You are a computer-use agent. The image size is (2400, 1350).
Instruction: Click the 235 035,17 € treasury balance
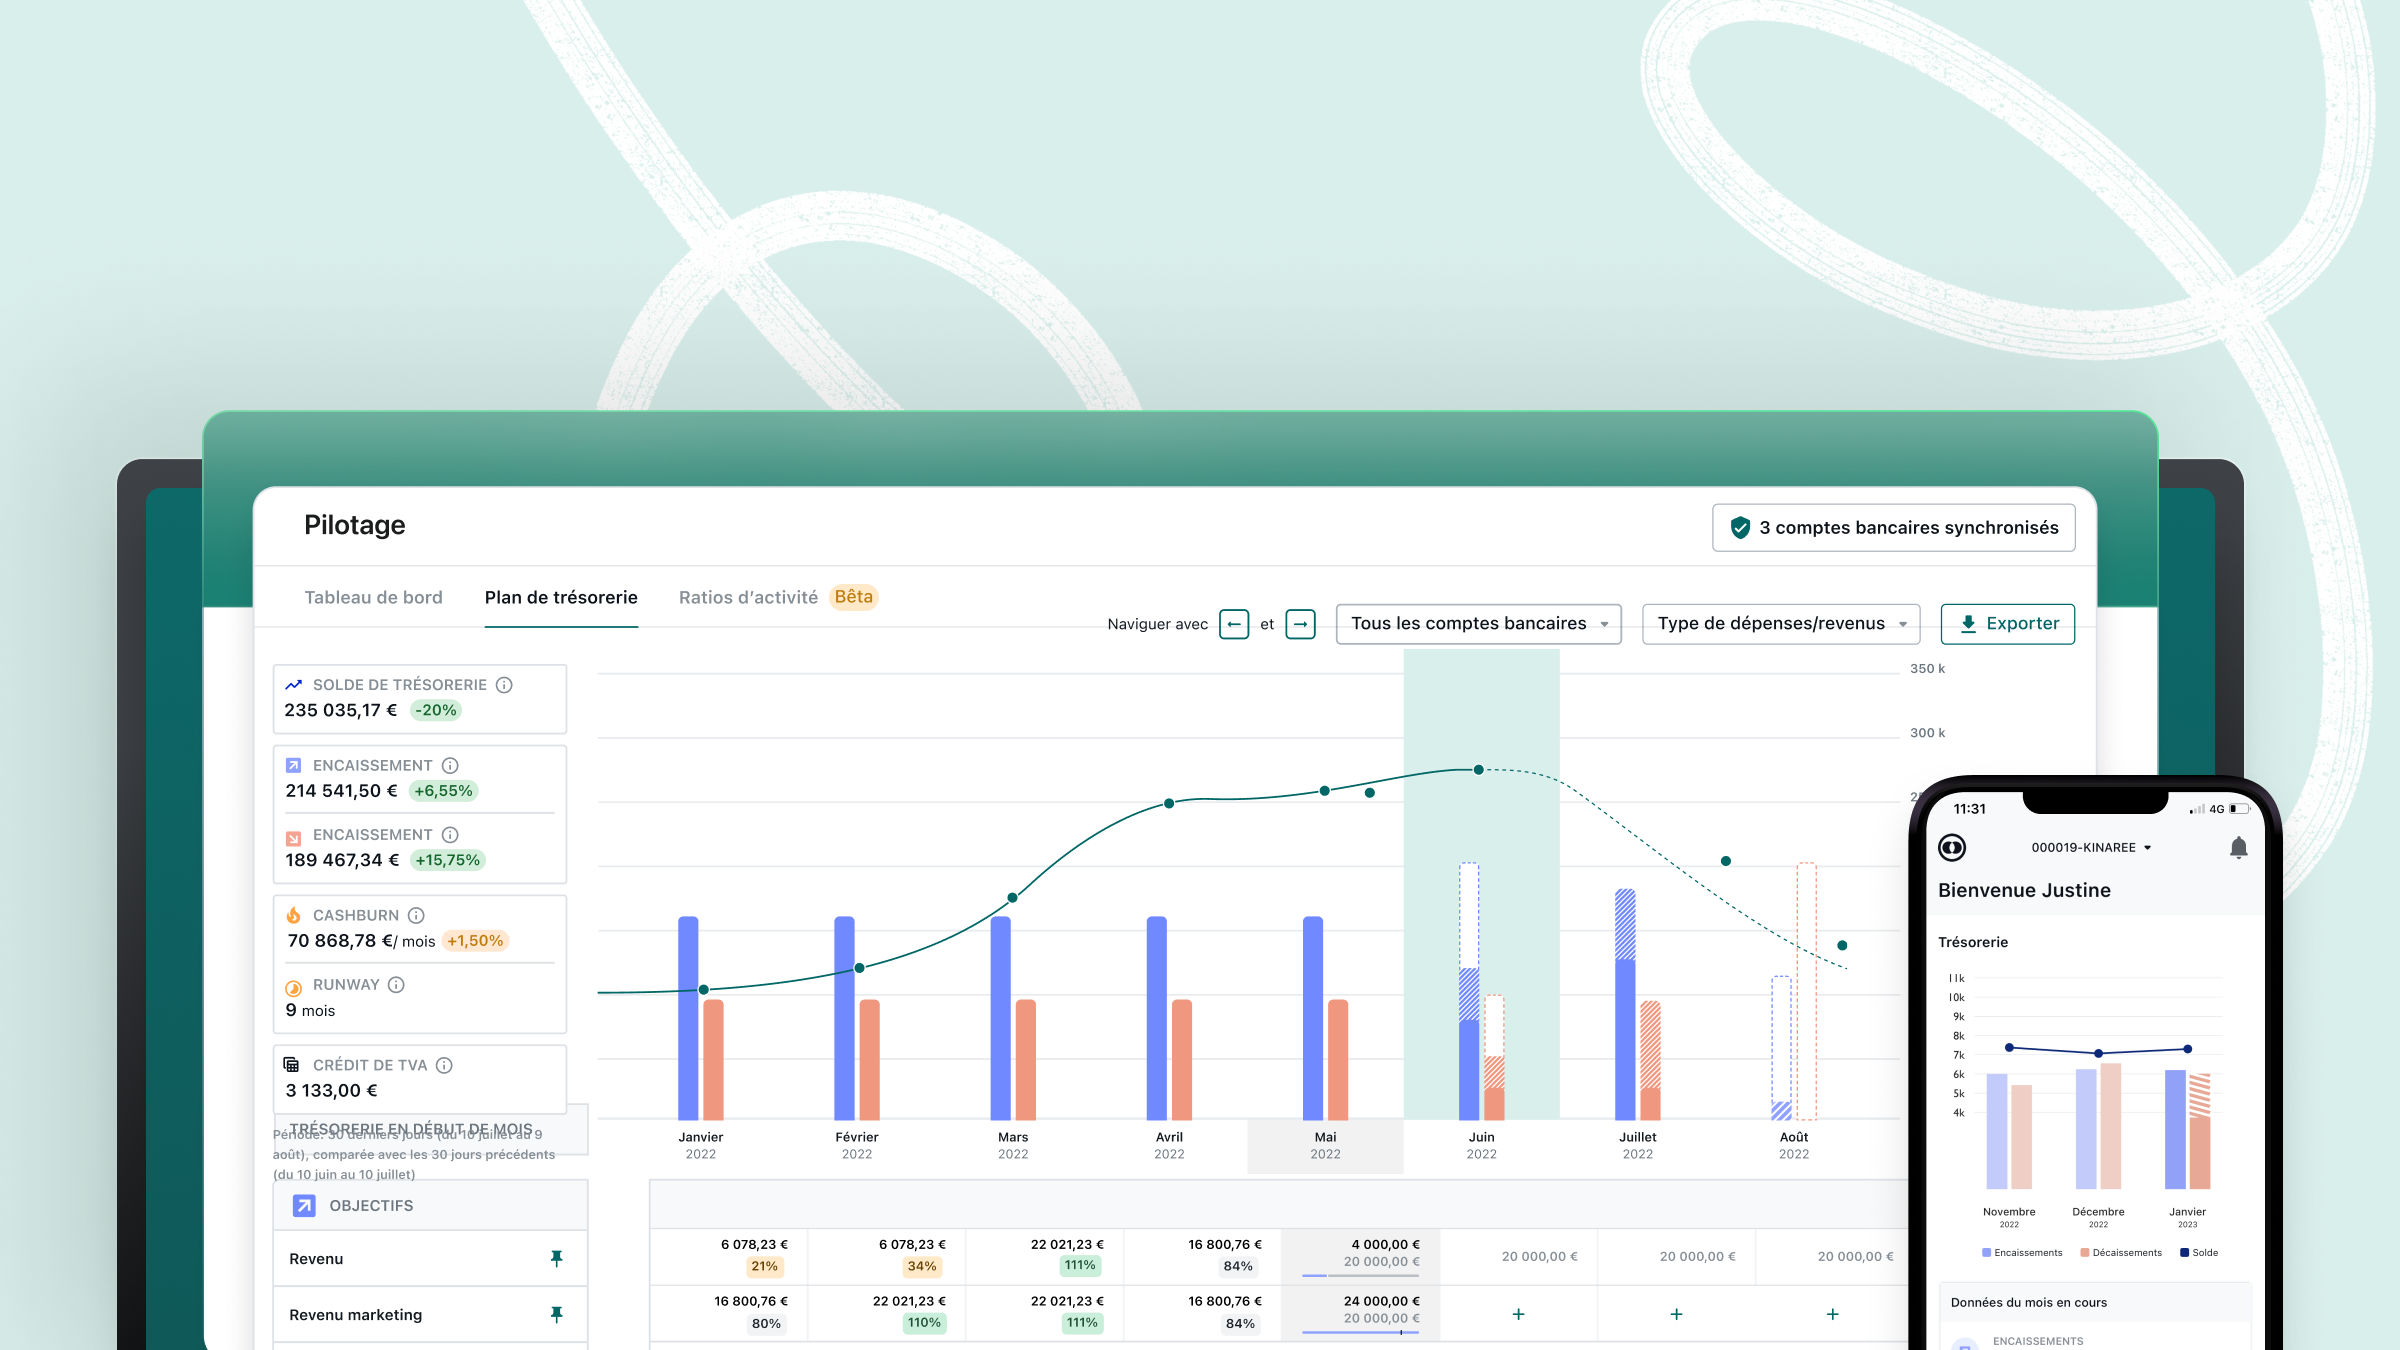[x=340, y=710]
